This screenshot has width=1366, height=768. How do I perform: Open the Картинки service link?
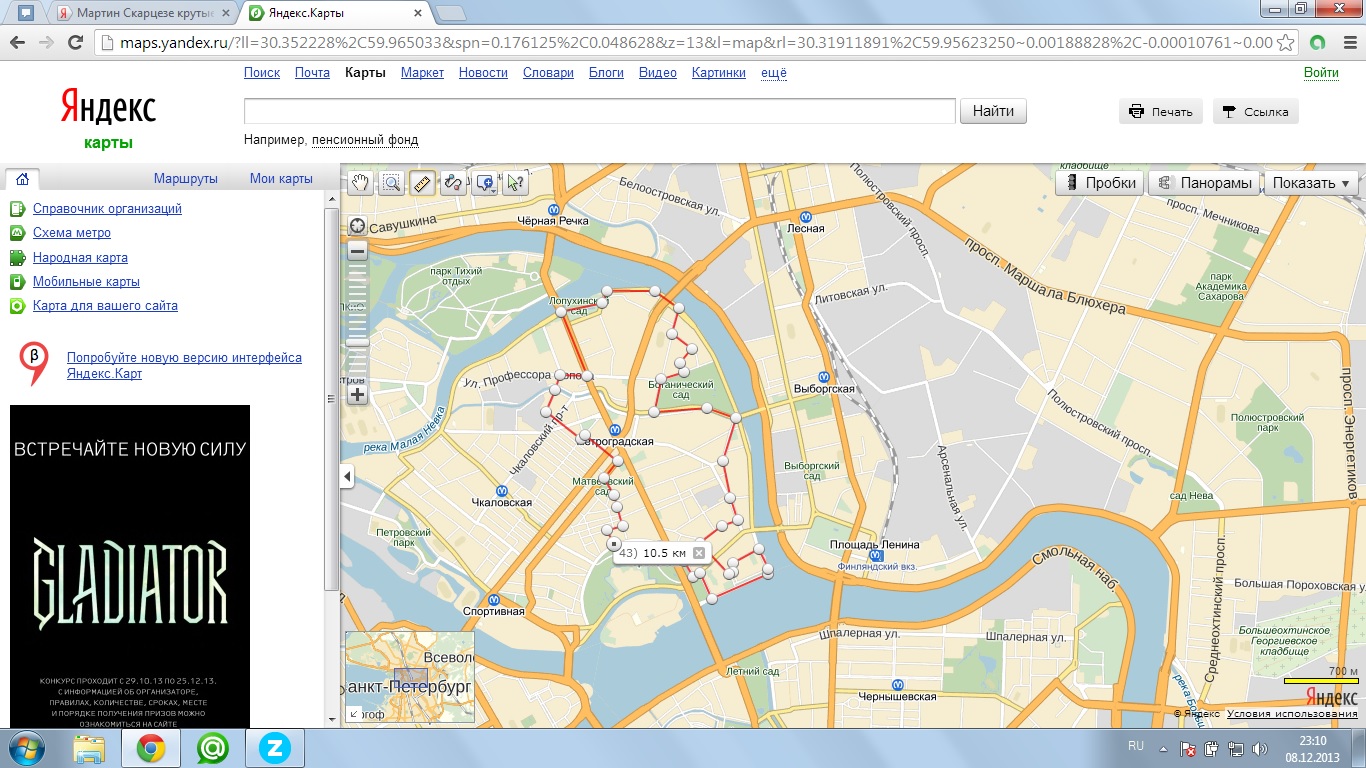719,73
